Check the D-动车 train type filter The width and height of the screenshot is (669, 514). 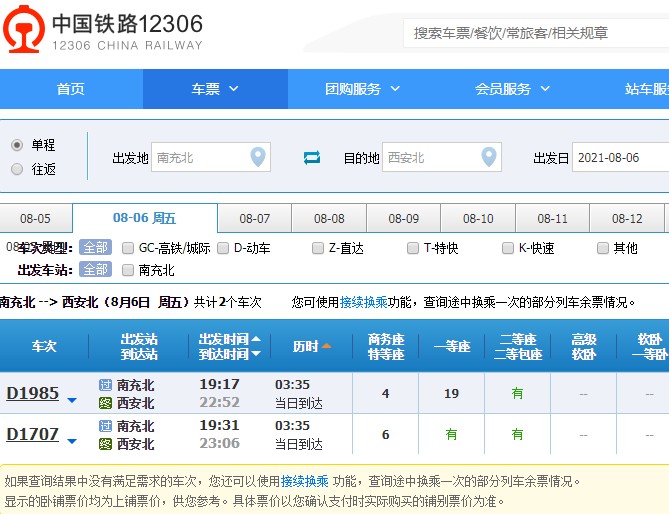[x=224, y=248]
